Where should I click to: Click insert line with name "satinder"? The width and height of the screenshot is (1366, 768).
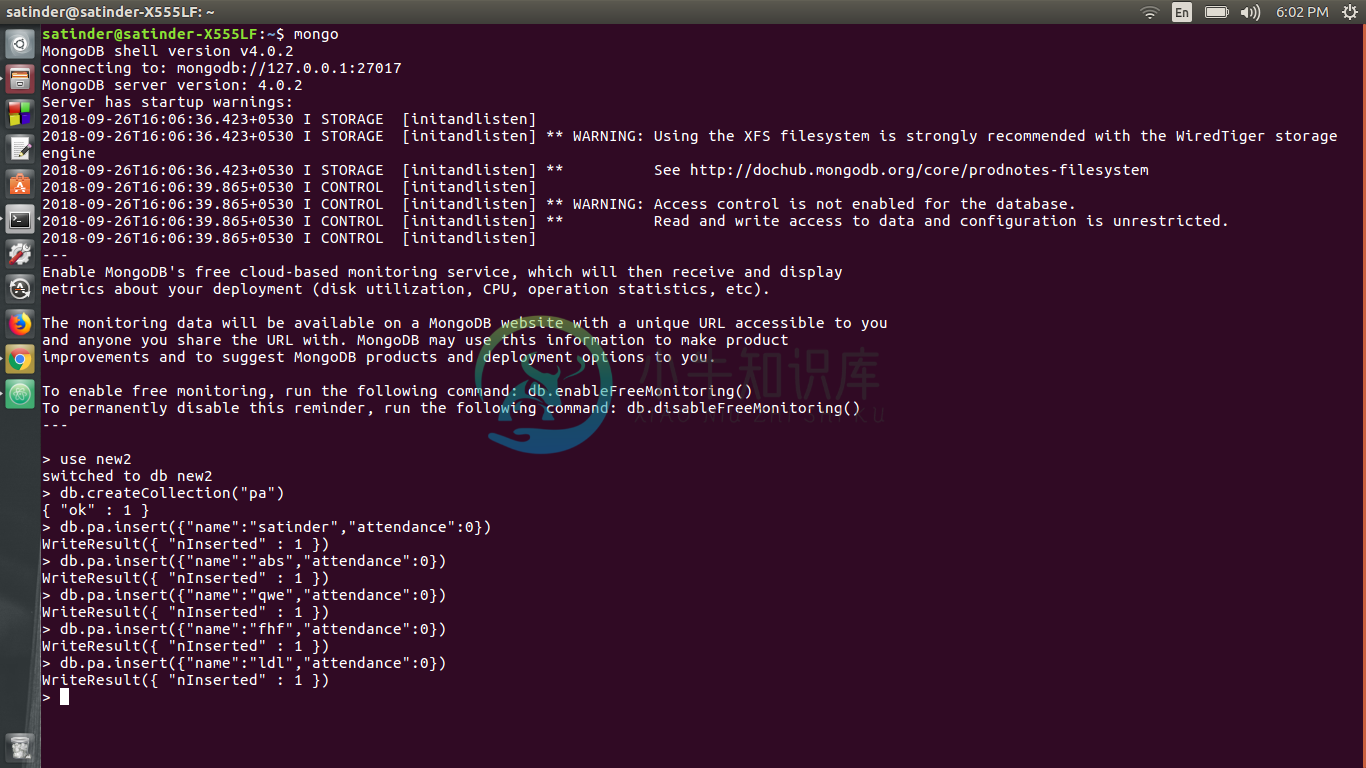267,527
